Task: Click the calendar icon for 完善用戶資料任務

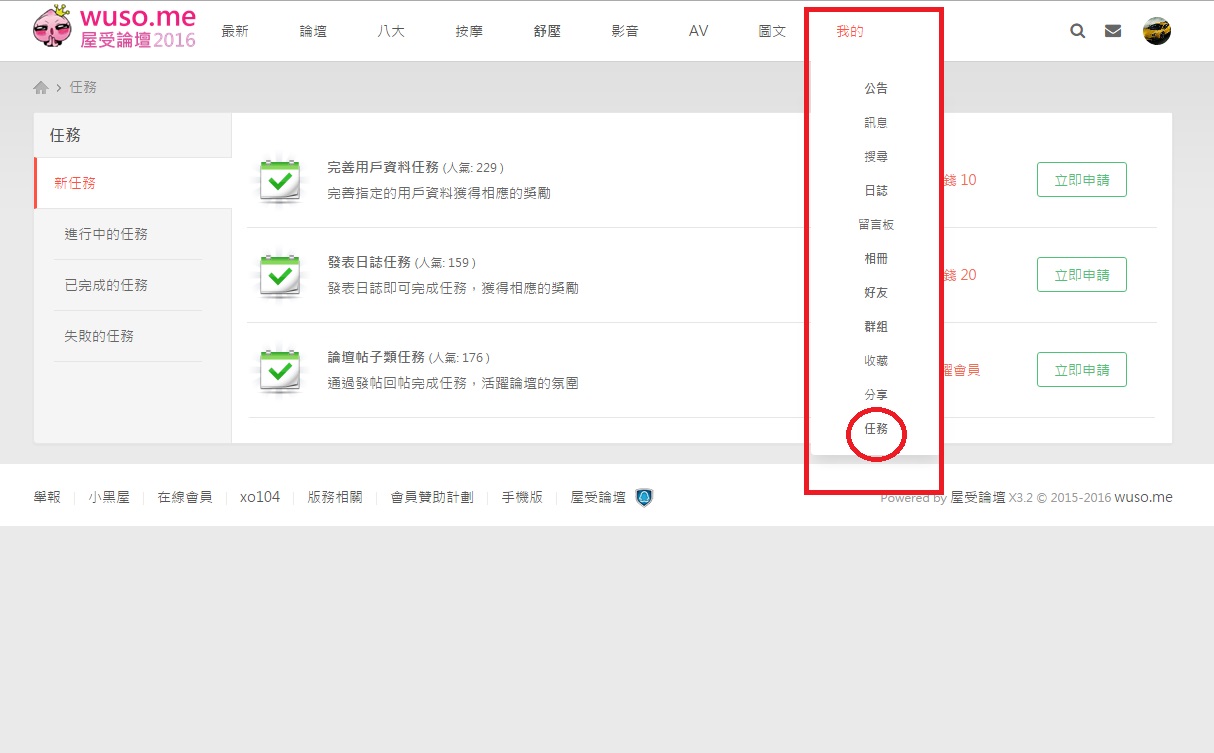Action: (280, 181)
